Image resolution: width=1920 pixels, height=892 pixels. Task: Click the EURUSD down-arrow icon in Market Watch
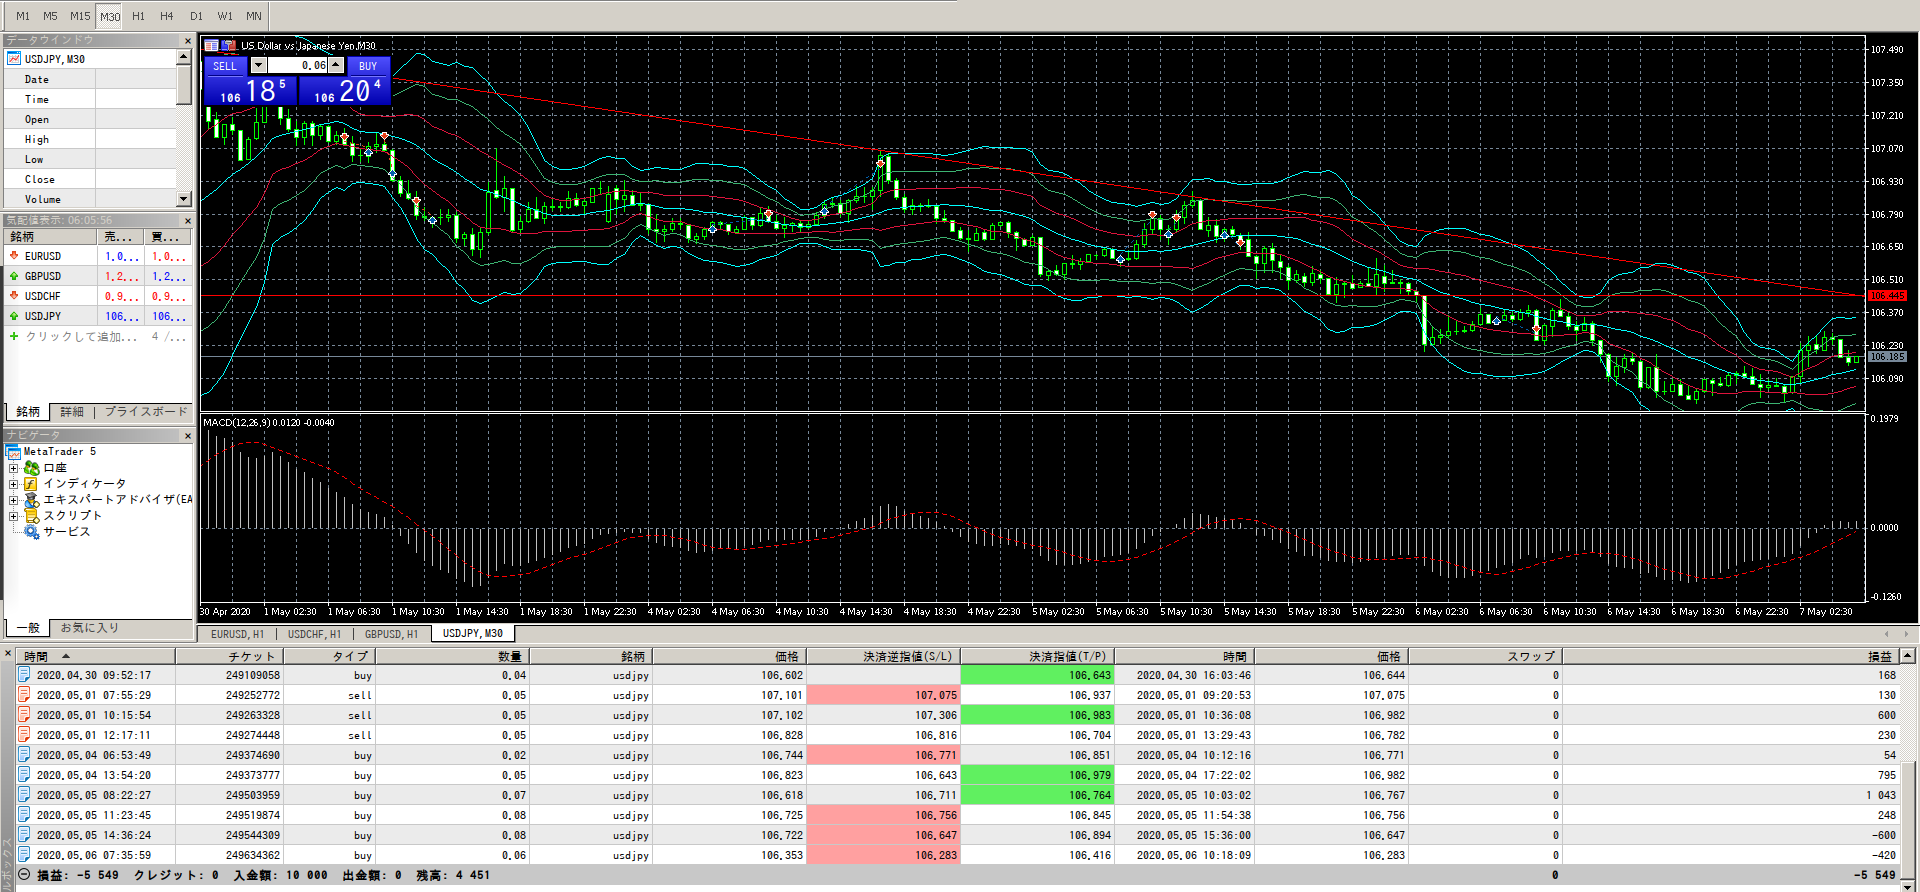14,256
